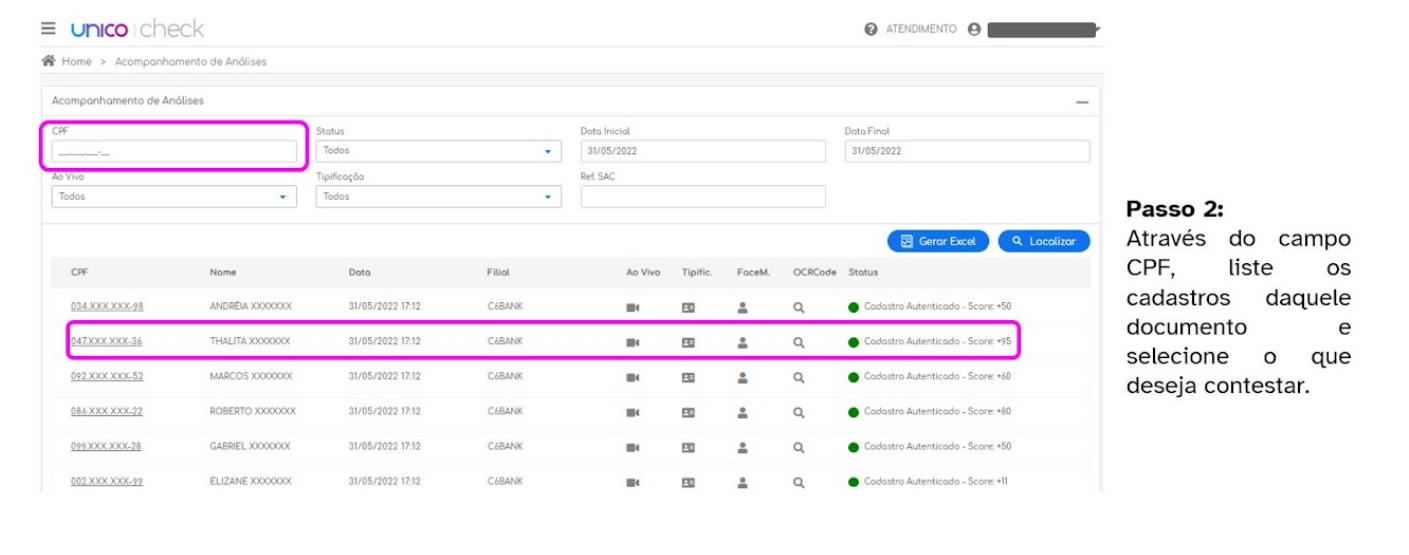
Task: Open FaceM. person icon for ROBERTO row
Action: 743,411
